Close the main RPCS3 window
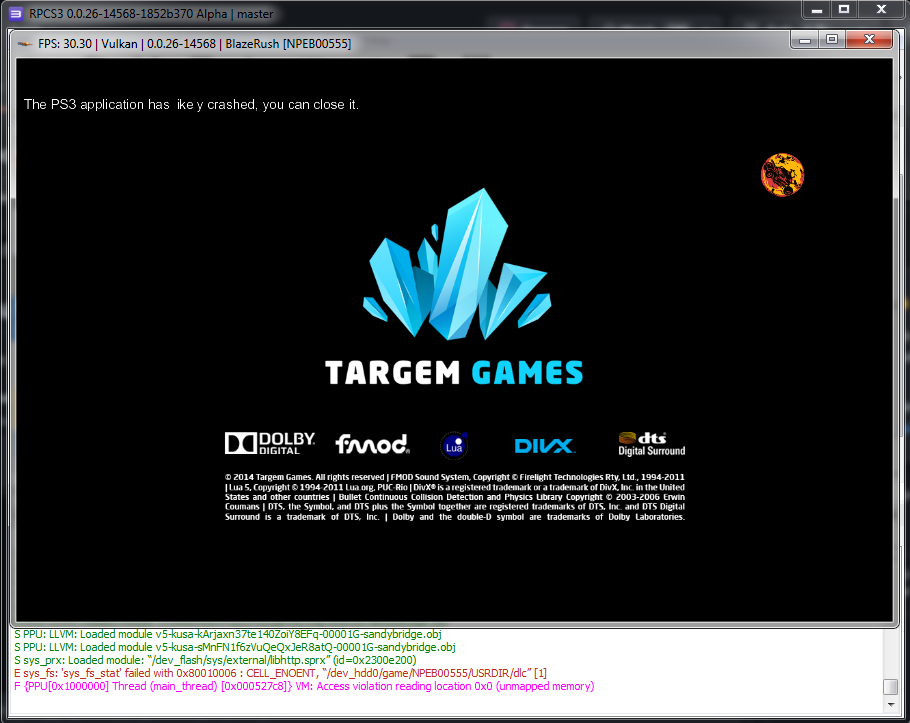Viewport: 910px width, 723px height. [x=881, y=10]
